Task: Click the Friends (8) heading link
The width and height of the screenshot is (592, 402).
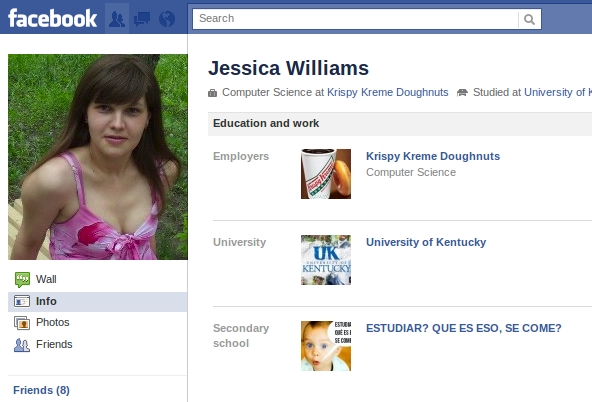Action: click(x=42, y=390)
